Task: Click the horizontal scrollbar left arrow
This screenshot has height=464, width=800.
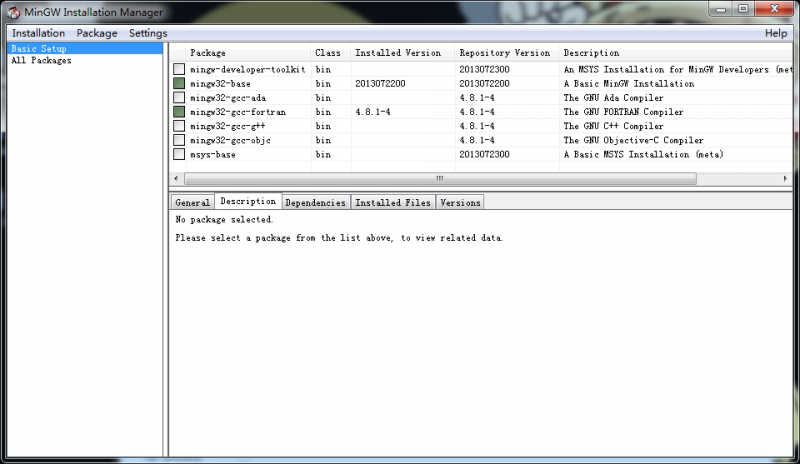Action: tap(176, 179)
